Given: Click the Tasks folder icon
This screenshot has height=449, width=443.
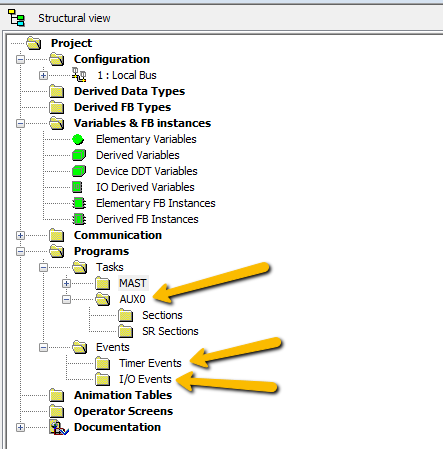Looking at the screenshot, I should click(x=80, y=267).
